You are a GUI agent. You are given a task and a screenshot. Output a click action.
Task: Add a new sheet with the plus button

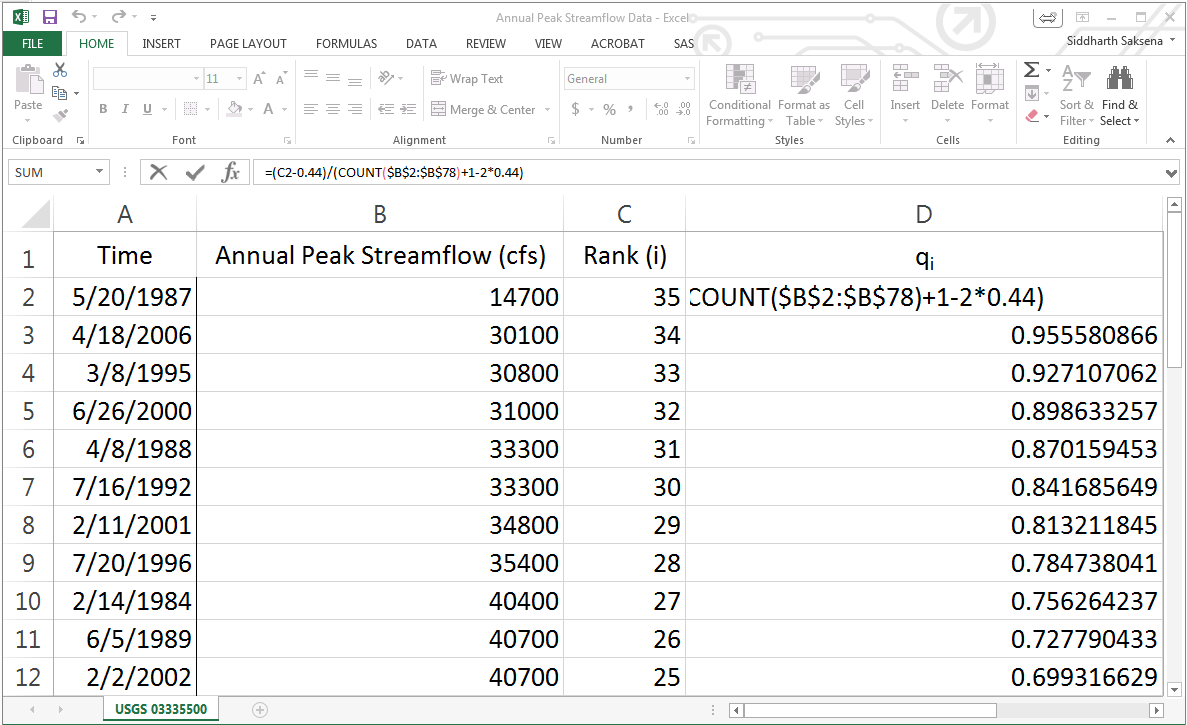260,710
